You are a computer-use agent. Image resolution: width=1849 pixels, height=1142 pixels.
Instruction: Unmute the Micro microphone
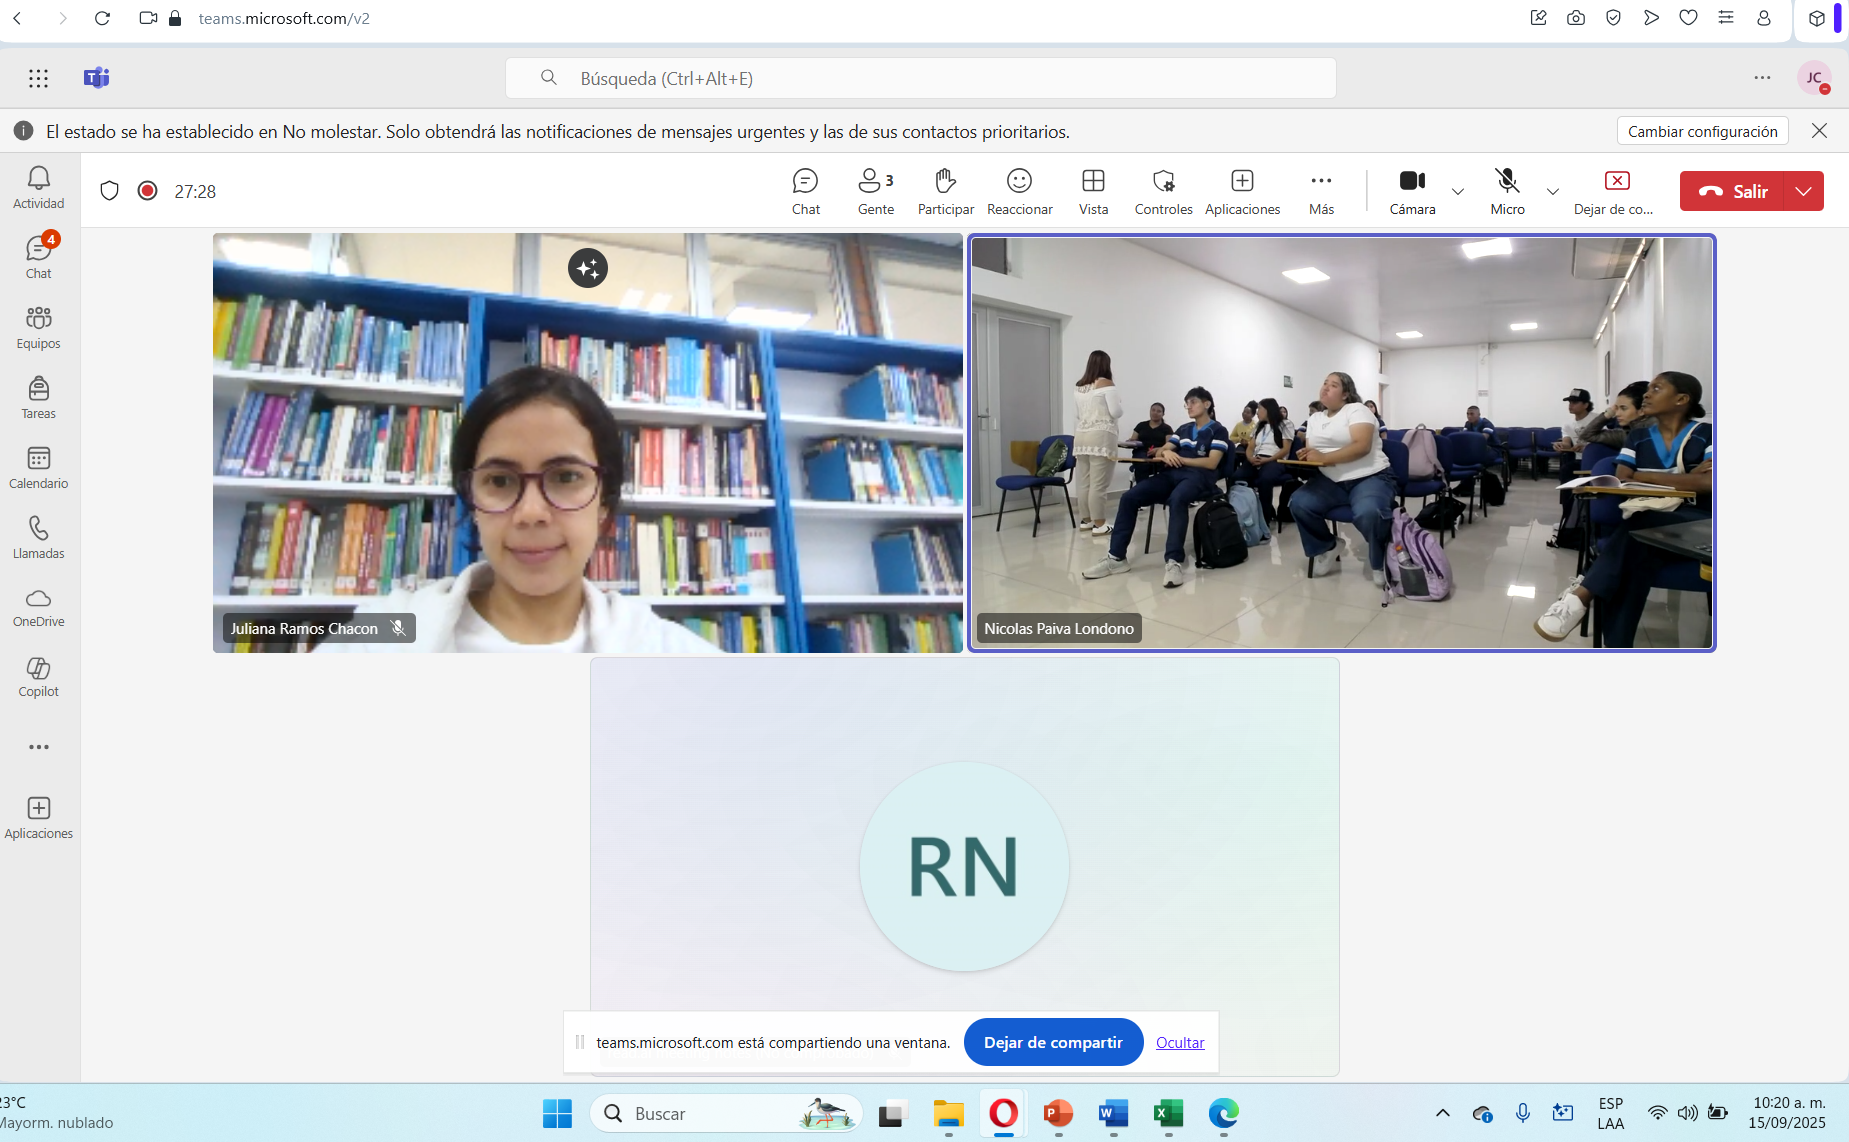[1507, 191]
